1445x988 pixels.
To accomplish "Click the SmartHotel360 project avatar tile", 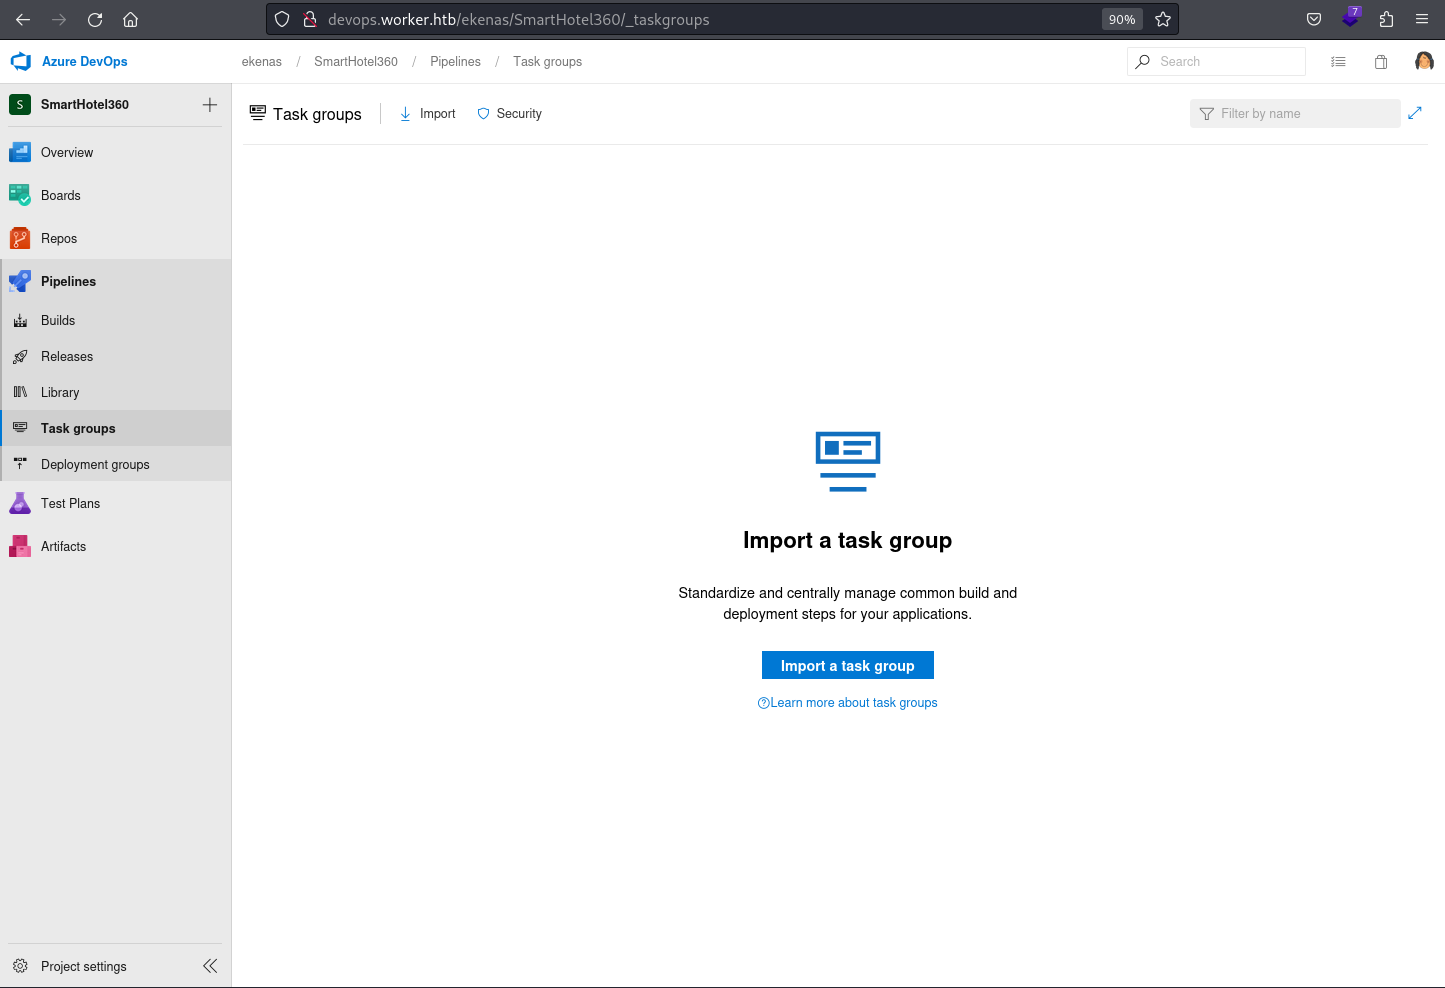I will (20, 104).
